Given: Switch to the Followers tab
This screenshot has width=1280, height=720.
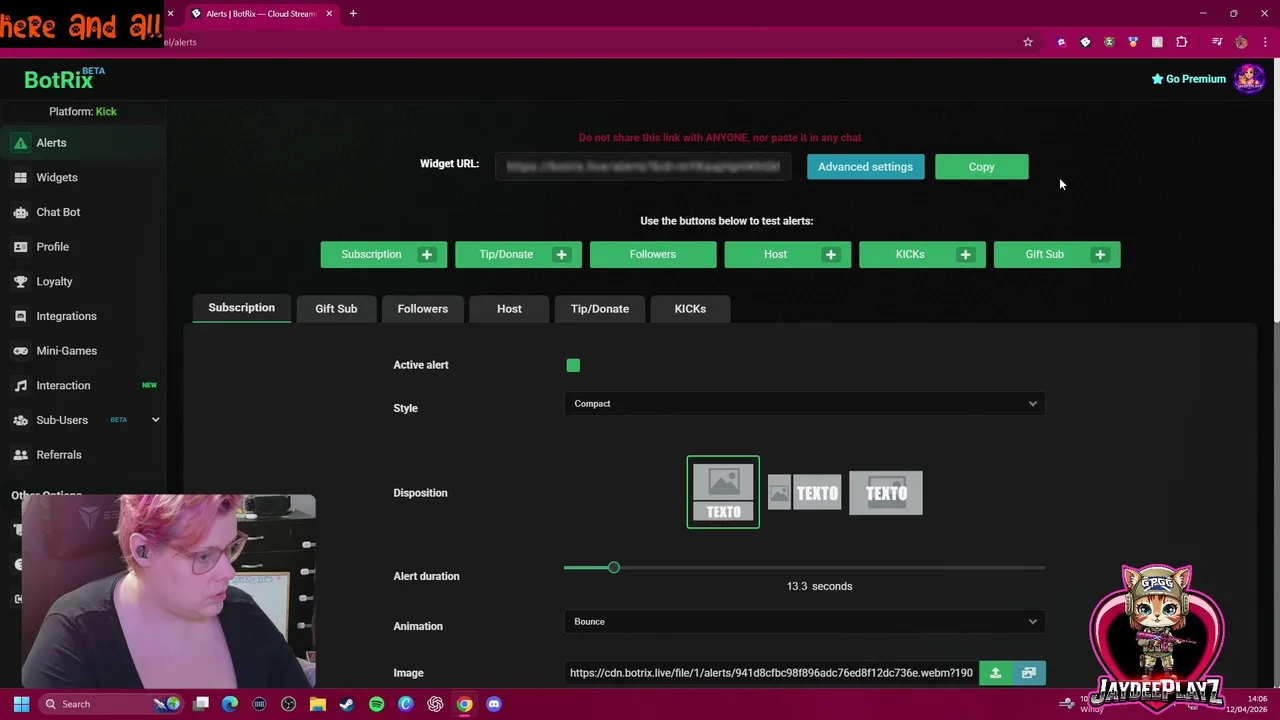Looking at the screenshot, I should click(x=422, y=309).
